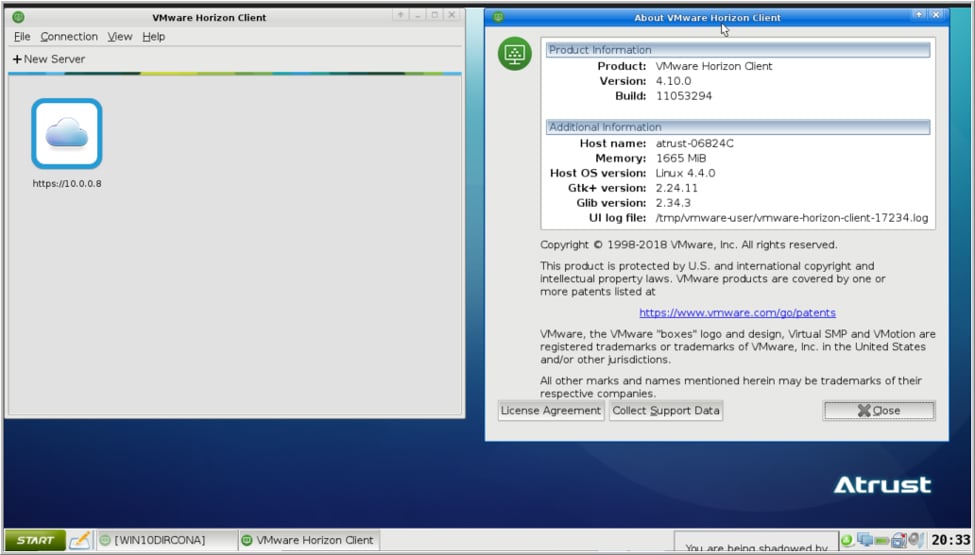Click the Additional Information section header
The image size is (975, 555).
tap(737, 127)
